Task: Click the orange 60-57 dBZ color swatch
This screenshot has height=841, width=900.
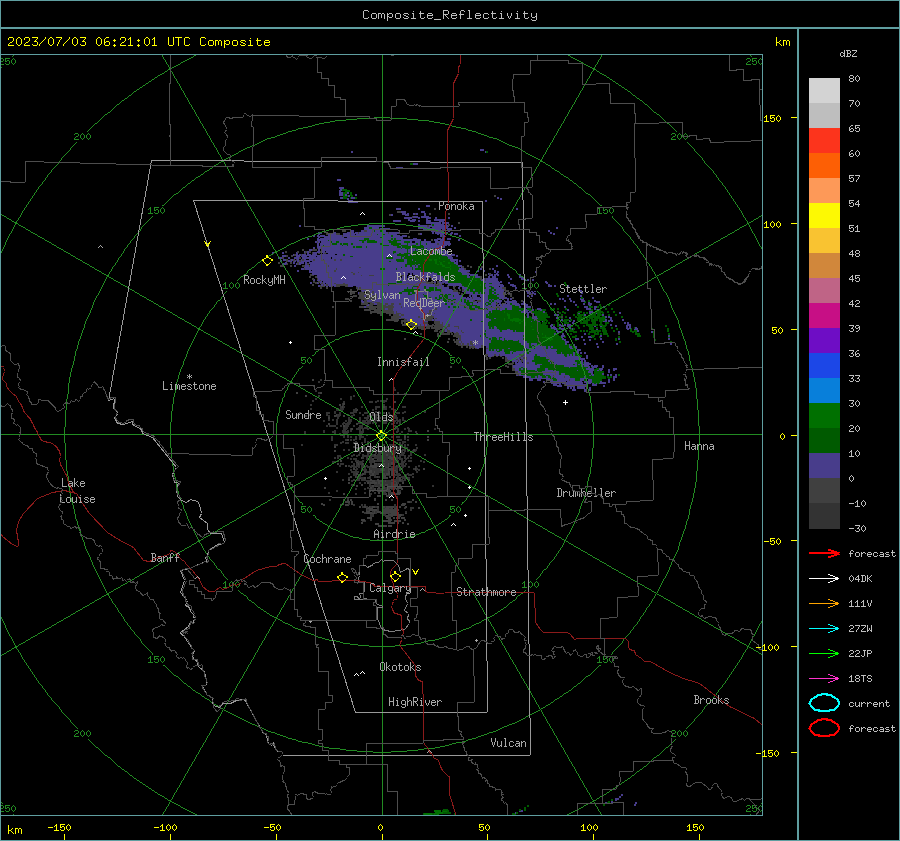Action: pos(824,166)
